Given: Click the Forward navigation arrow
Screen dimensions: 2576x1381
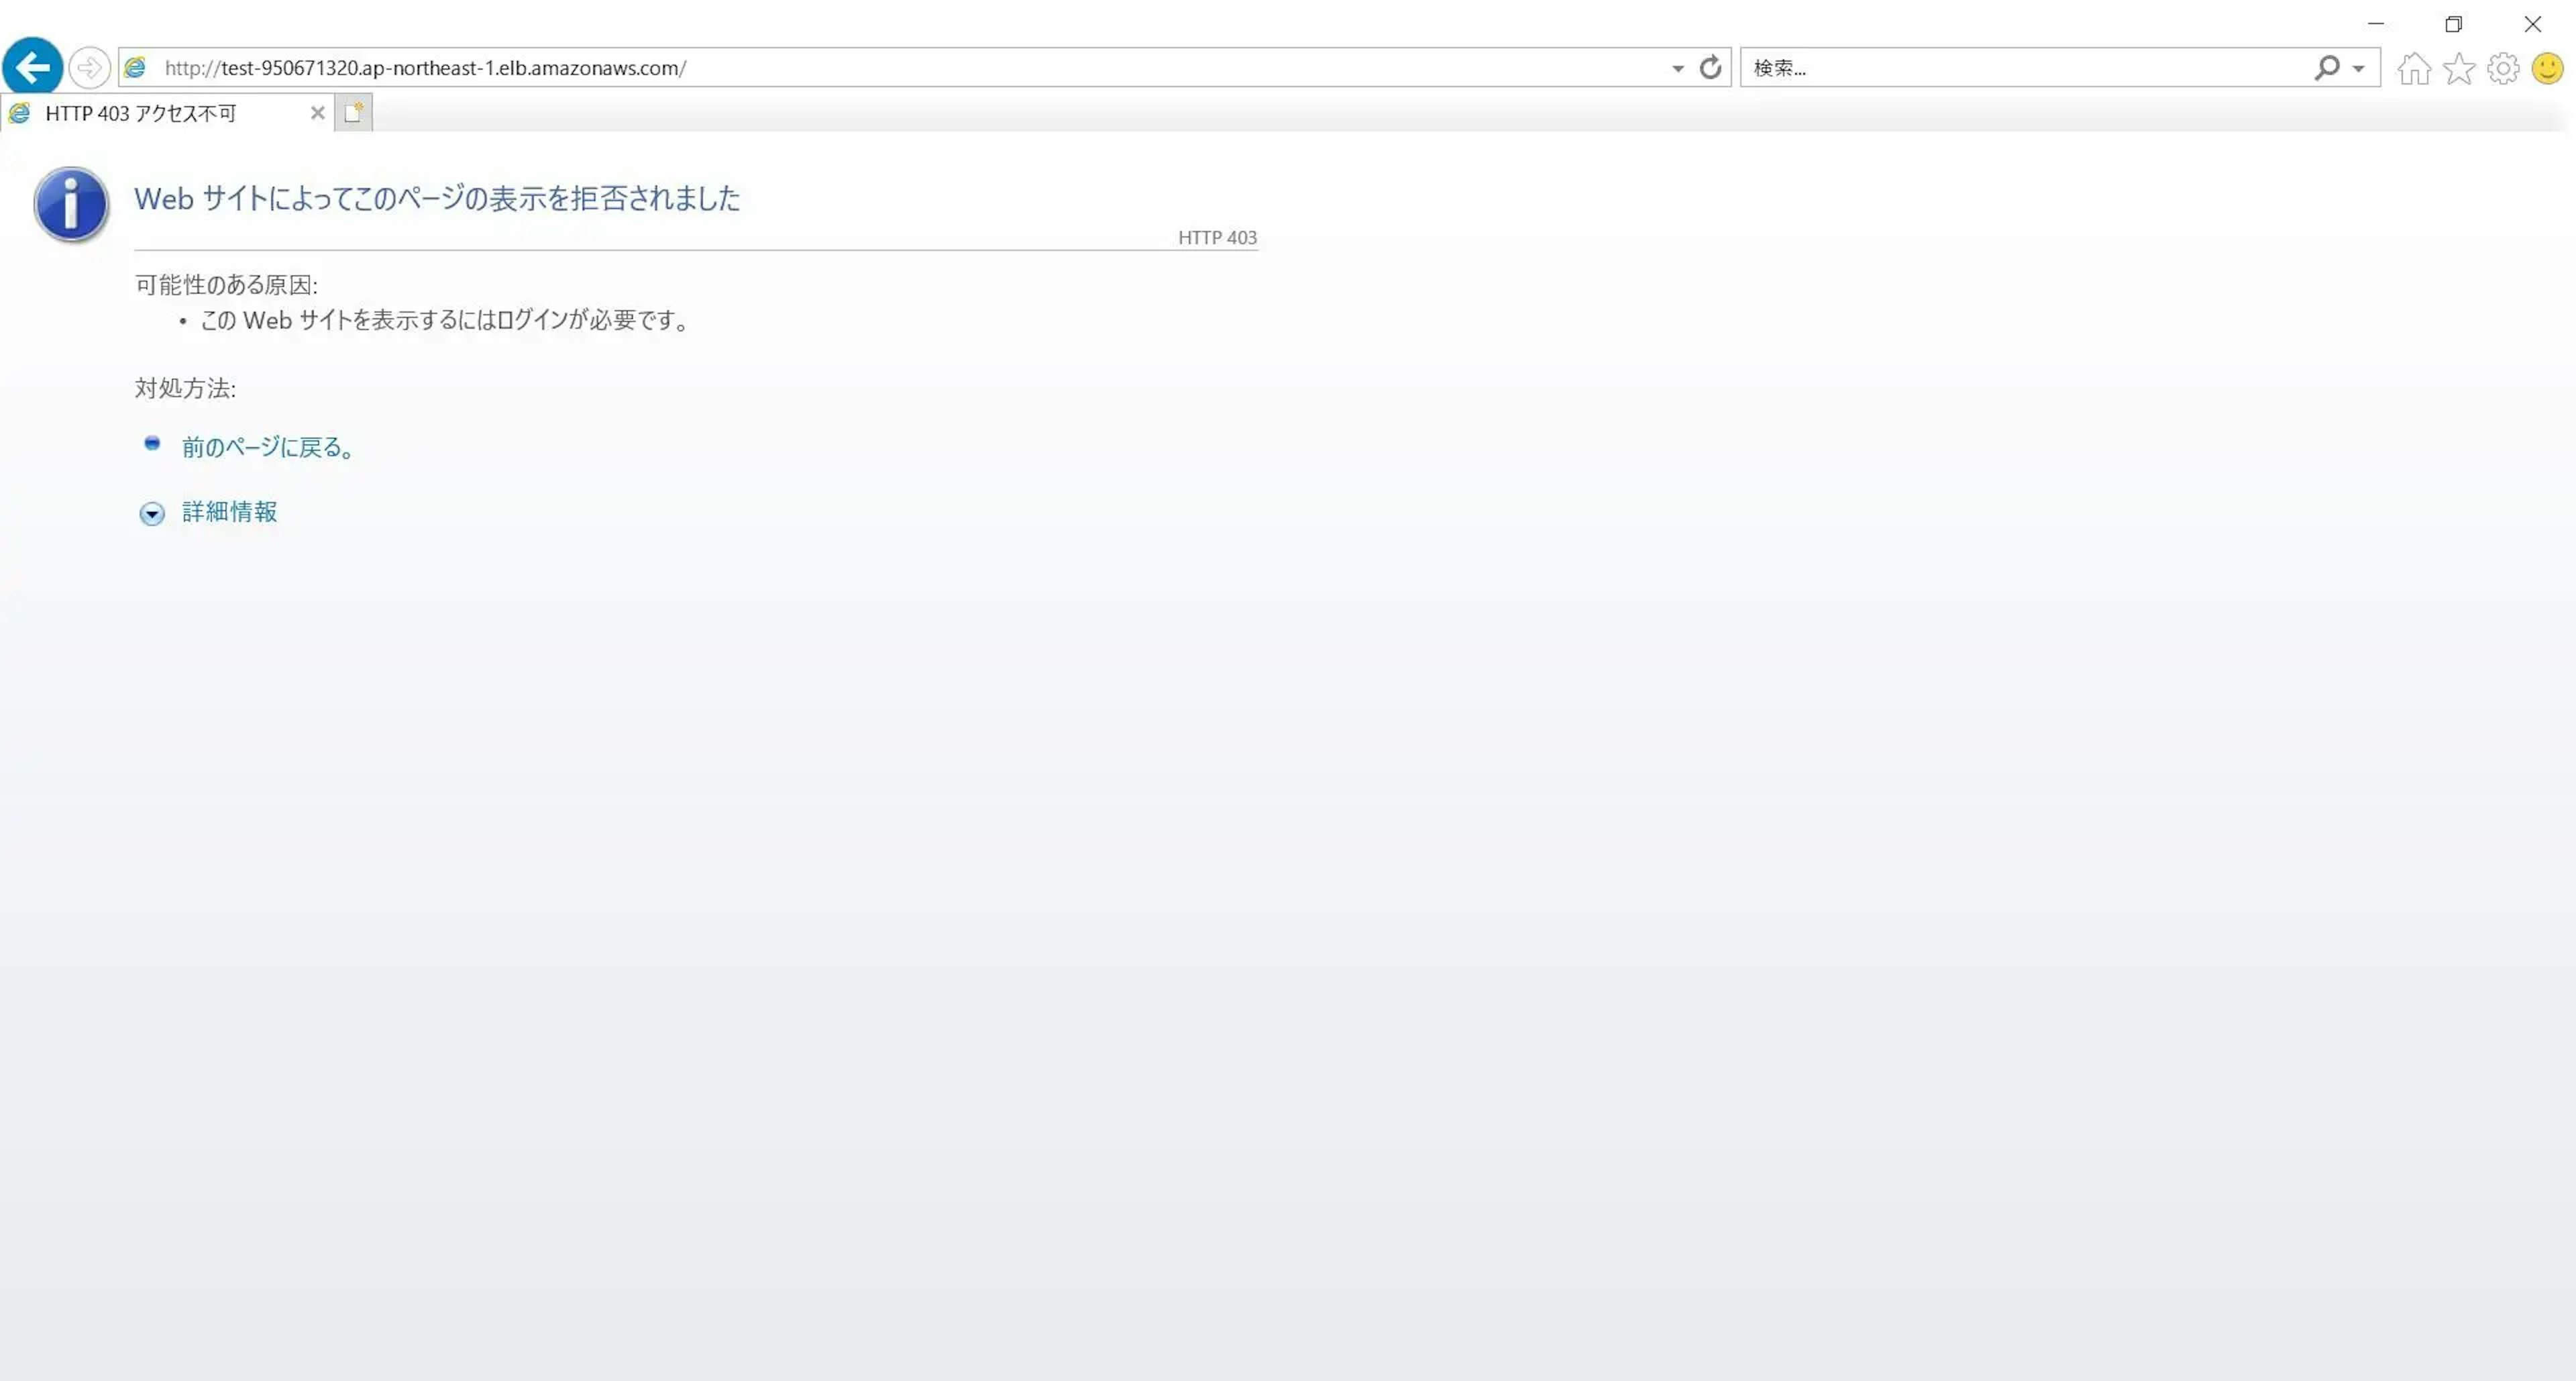Looking at the screenshot, I should [89, 68].
